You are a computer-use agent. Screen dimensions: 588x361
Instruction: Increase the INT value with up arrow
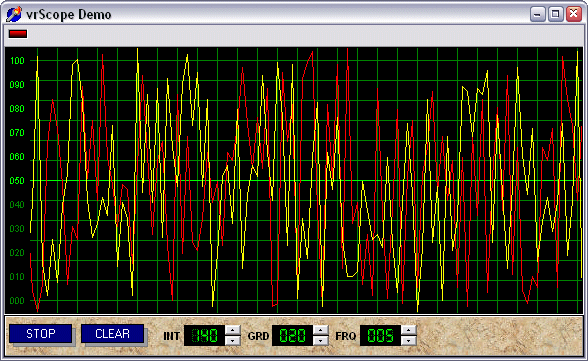[x=232, y=330]
